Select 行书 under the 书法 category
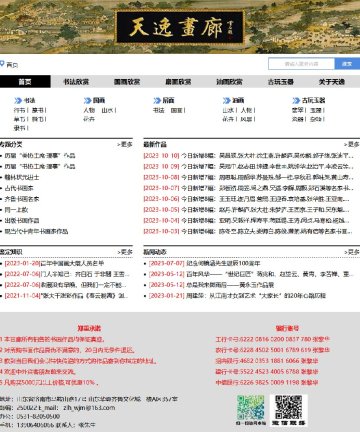This screenshot has height=432, width=360. click(x=19, y=110)
